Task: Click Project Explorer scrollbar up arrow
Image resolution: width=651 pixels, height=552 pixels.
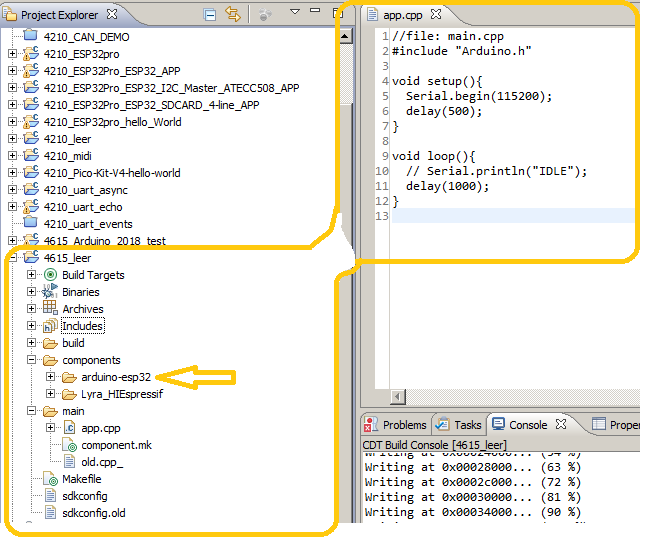Action: click(345, 37)
